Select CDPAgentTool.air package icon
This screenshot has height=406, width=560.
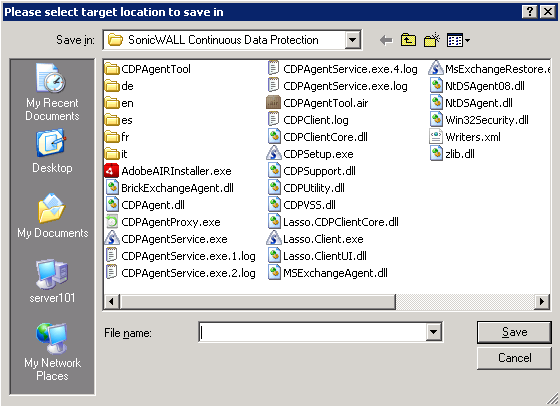[x=273, y=103]
